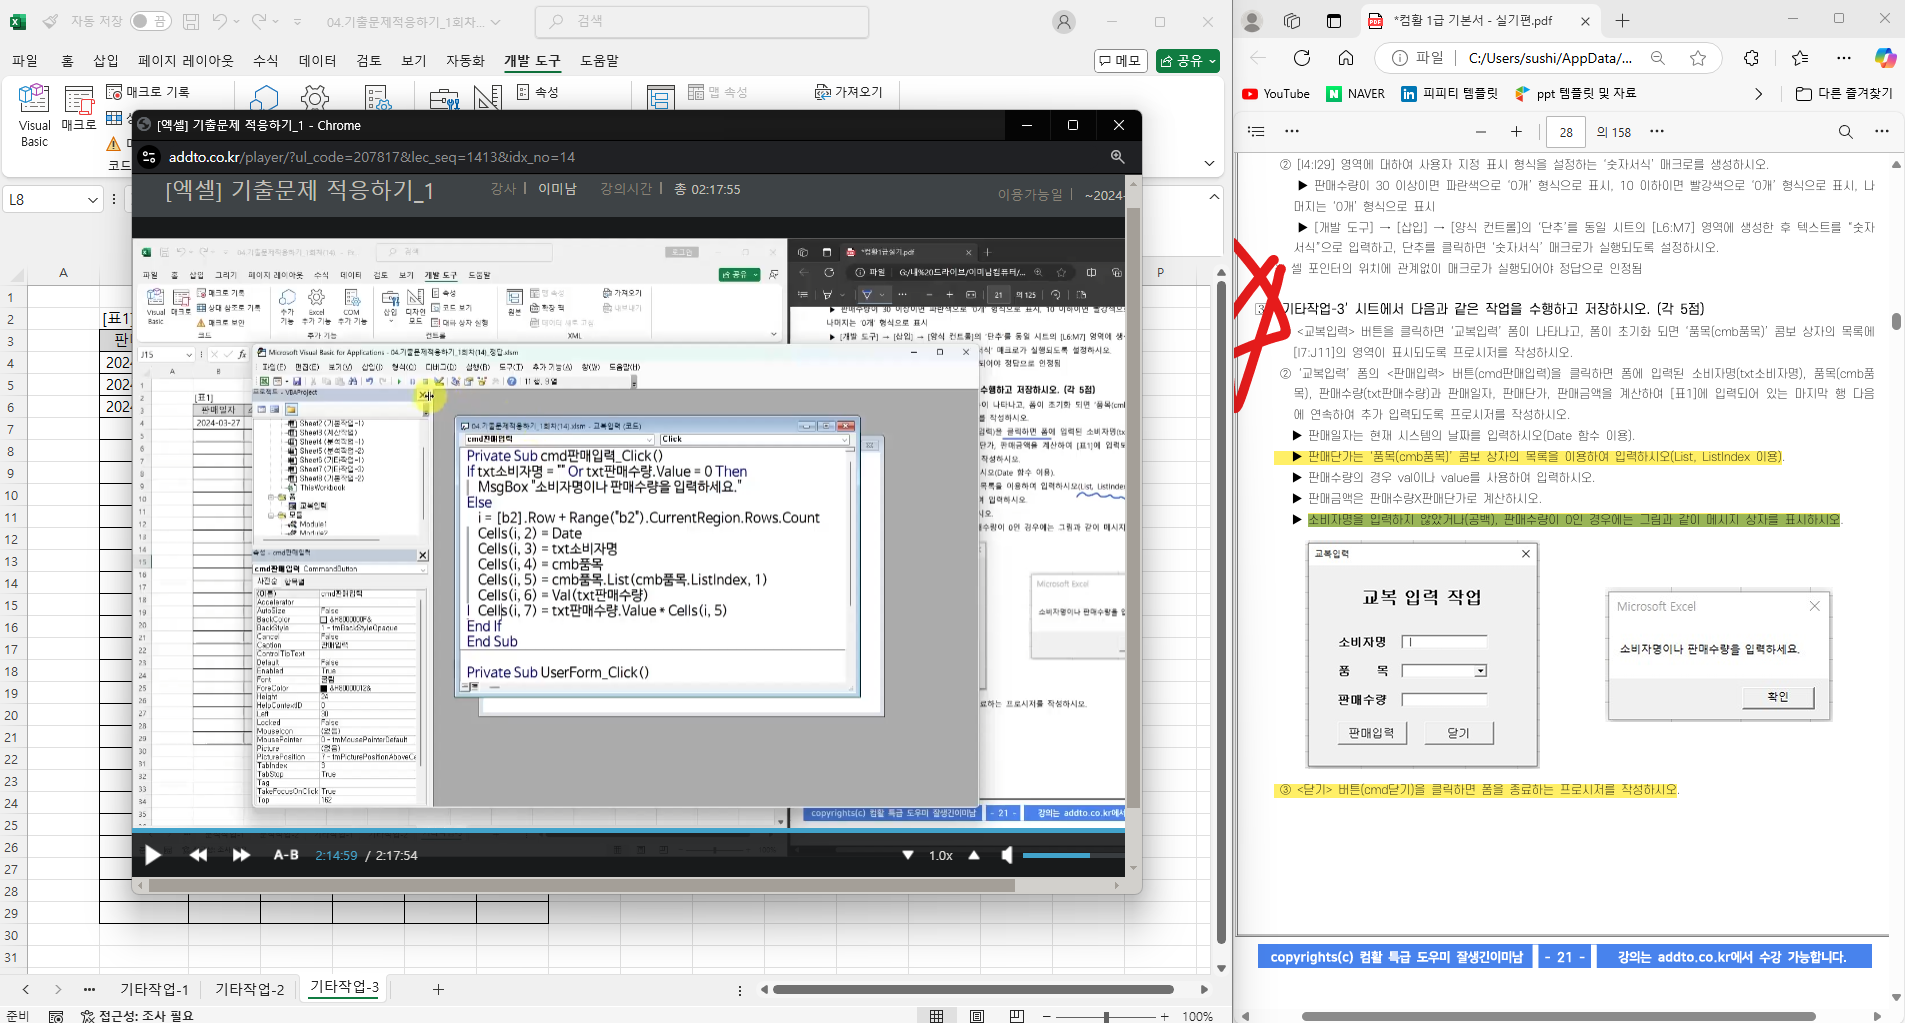
Task: Open the YouTube bookmark link
Action: pos(1276,94)
